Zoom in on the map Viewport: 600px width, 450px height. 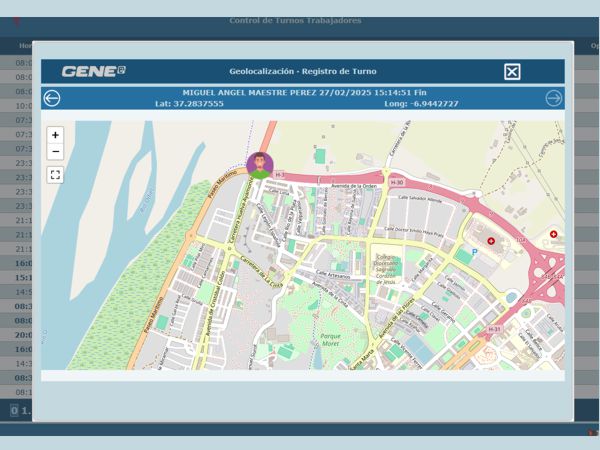(x=55, y=135)
